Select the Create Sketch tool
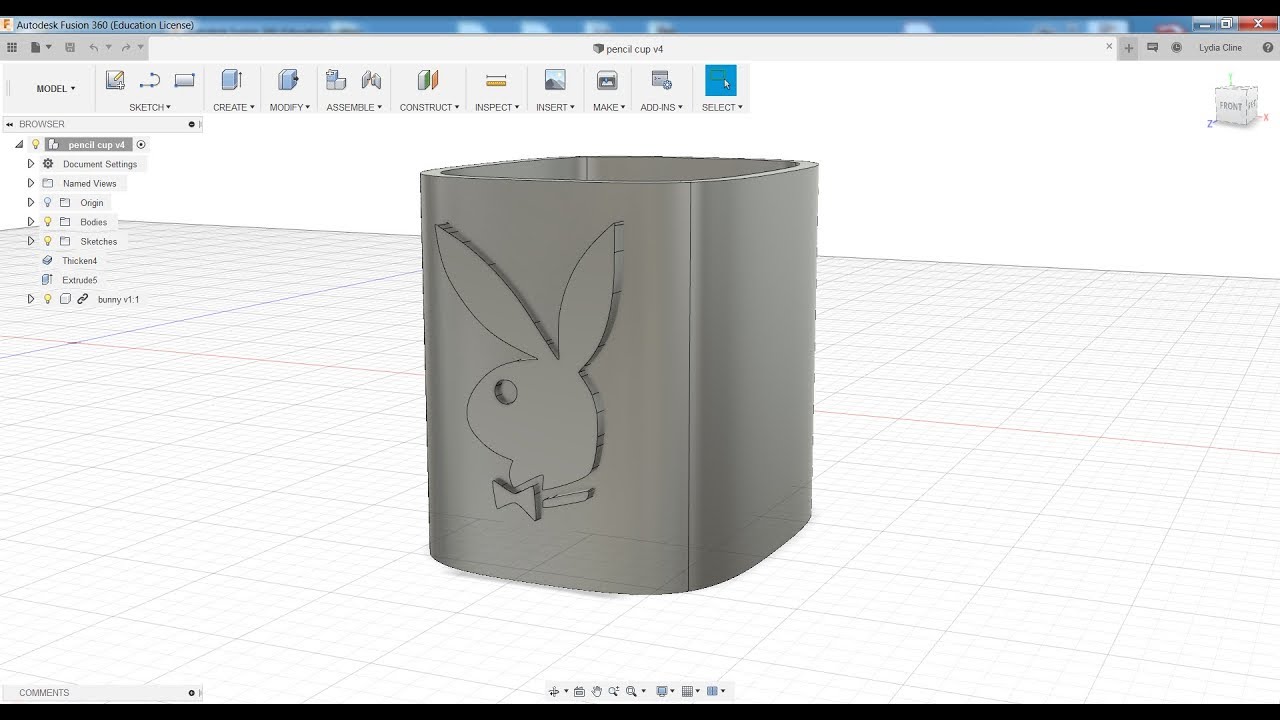The height and width of the screenshot is (720, 1280). [x=115, y=81]
